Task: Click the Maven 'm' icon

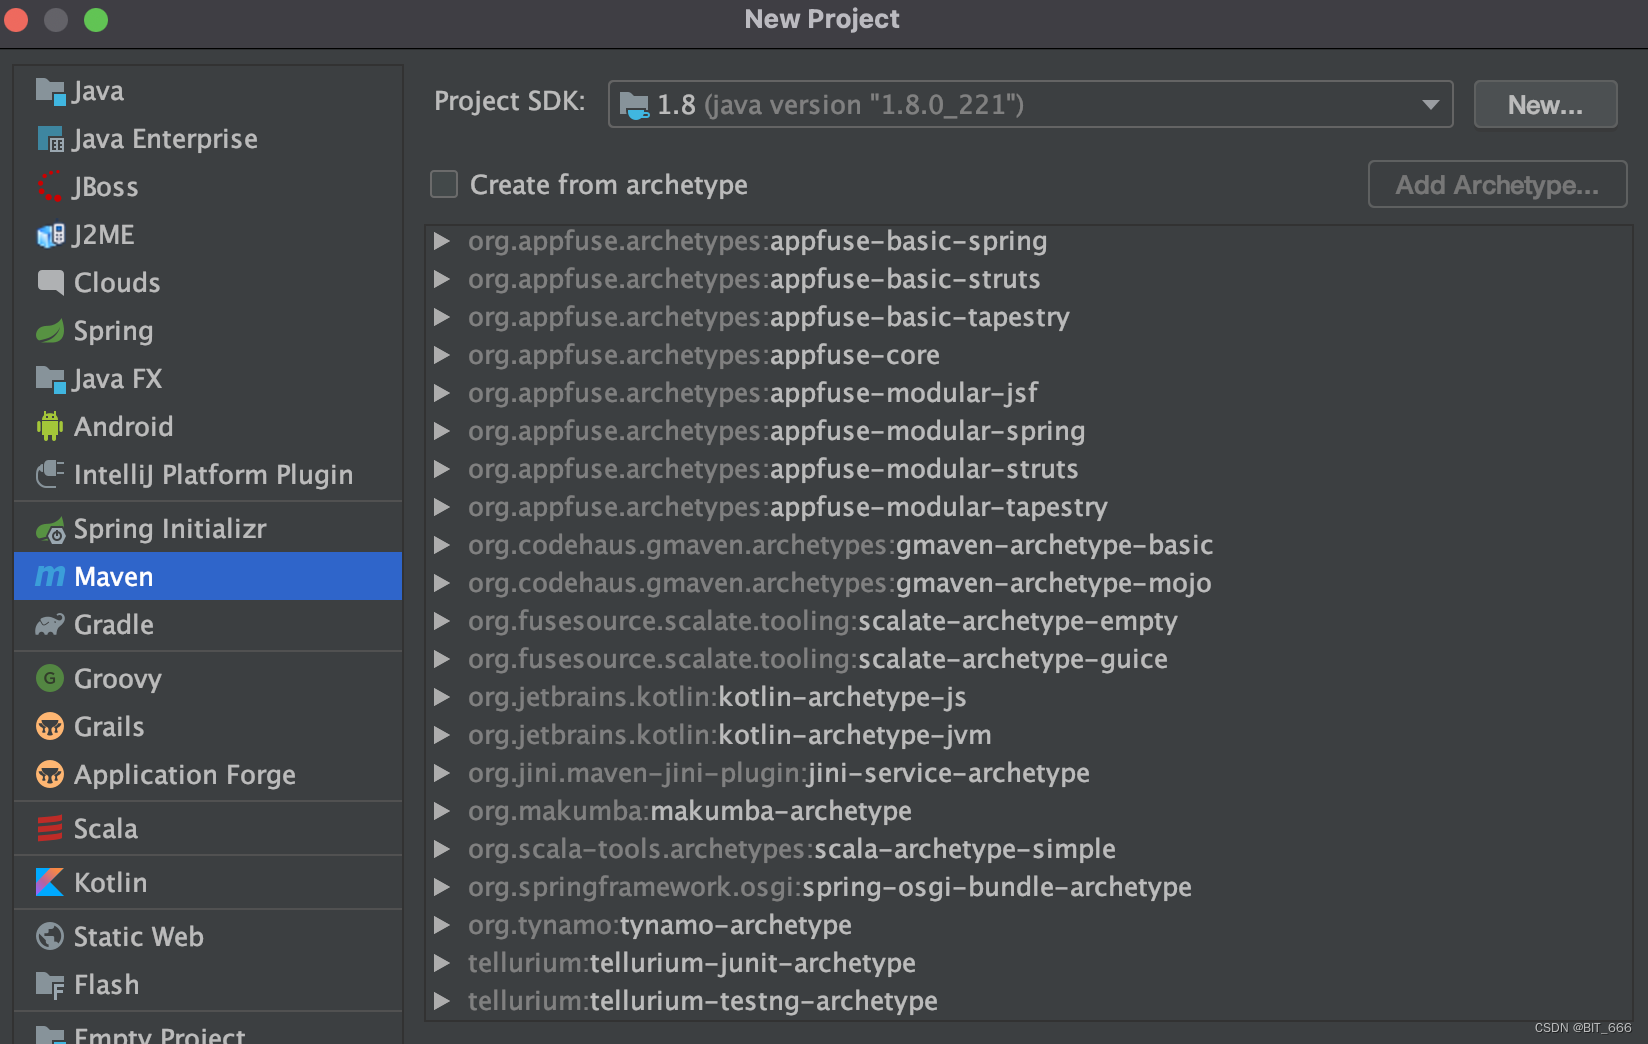Action: point(50,577)
